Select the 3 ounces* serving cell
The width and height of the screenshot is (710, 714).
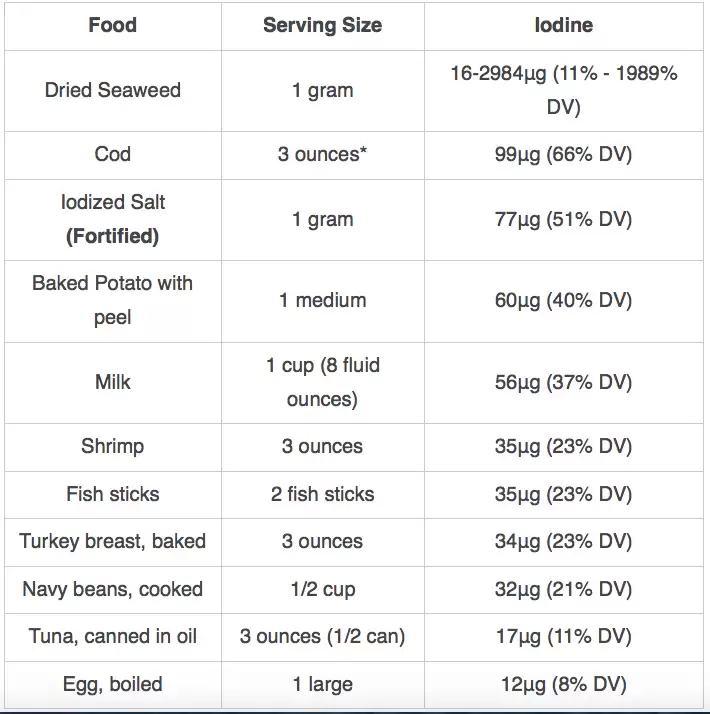click(x=322, y=154)
